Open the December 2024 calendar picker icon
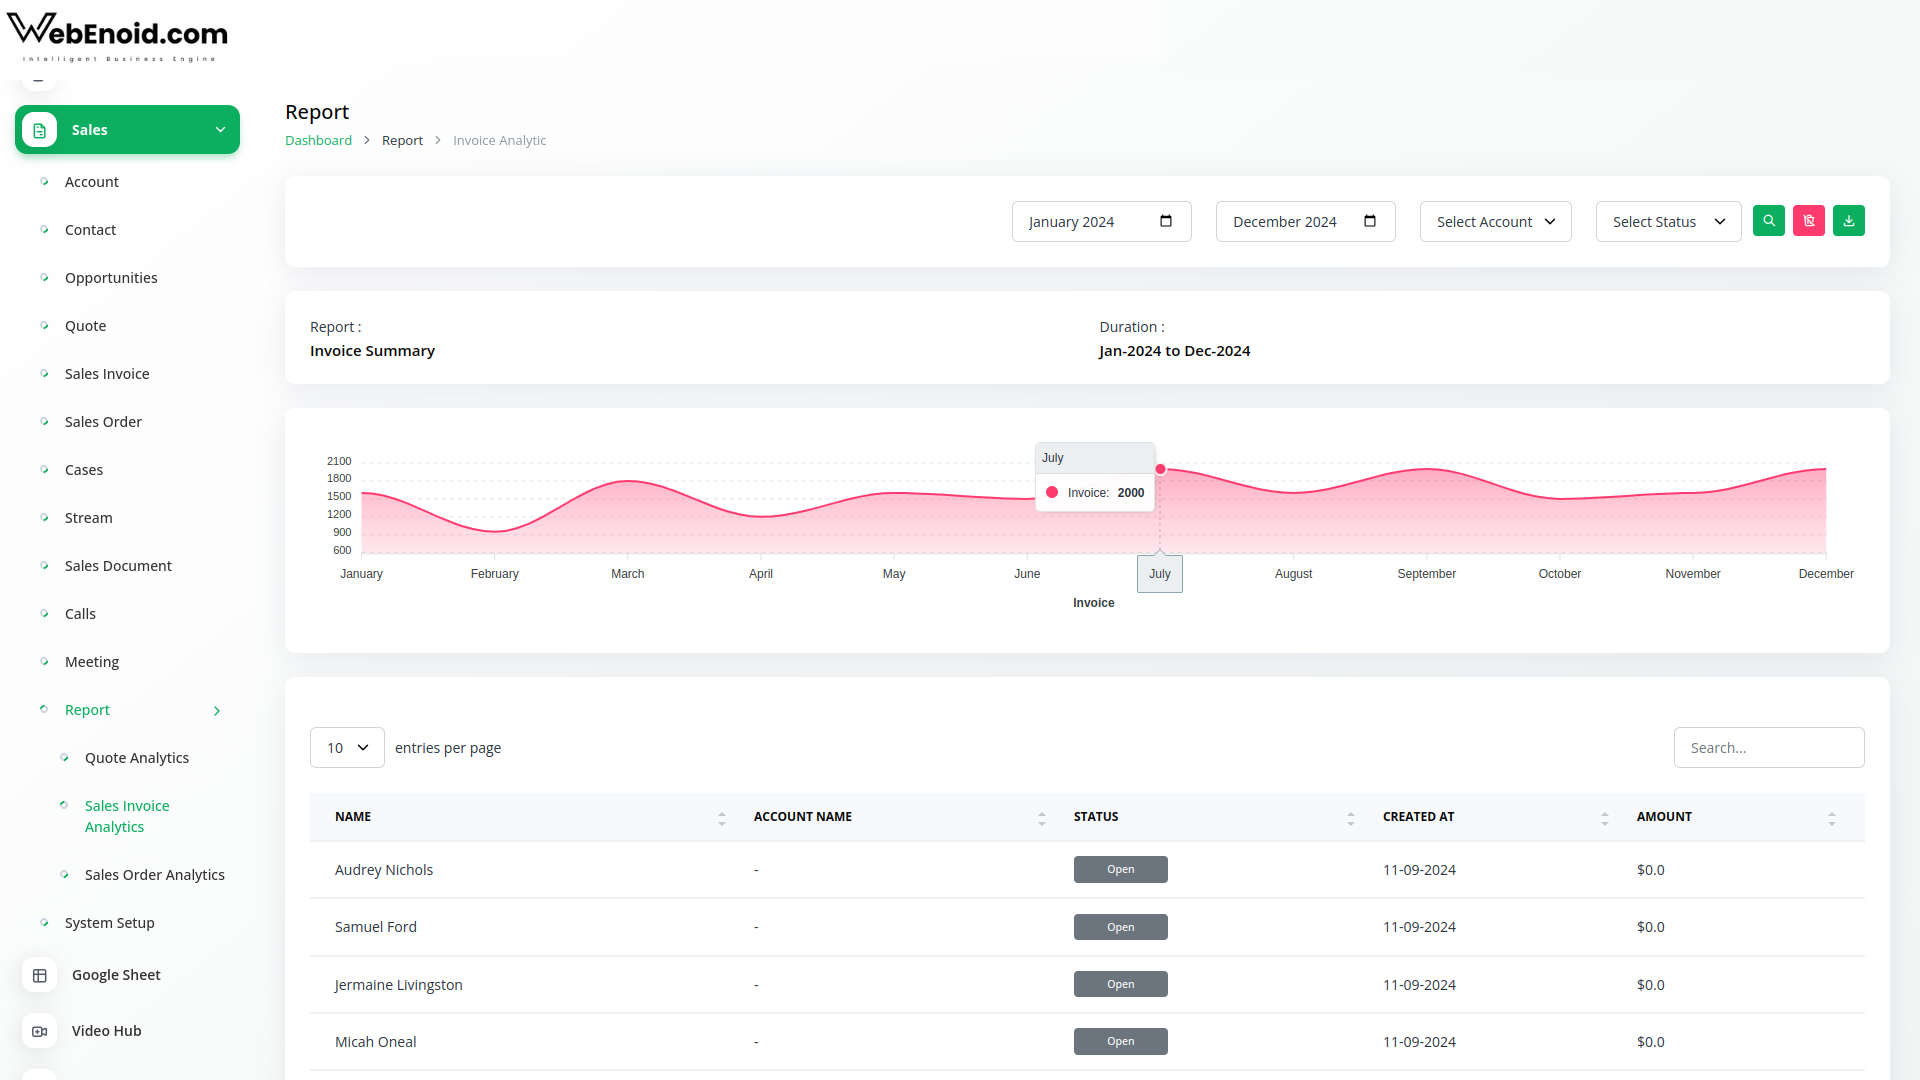Image resolution: width=1920 pixels, height=1080 pixels. [1370, 221]
